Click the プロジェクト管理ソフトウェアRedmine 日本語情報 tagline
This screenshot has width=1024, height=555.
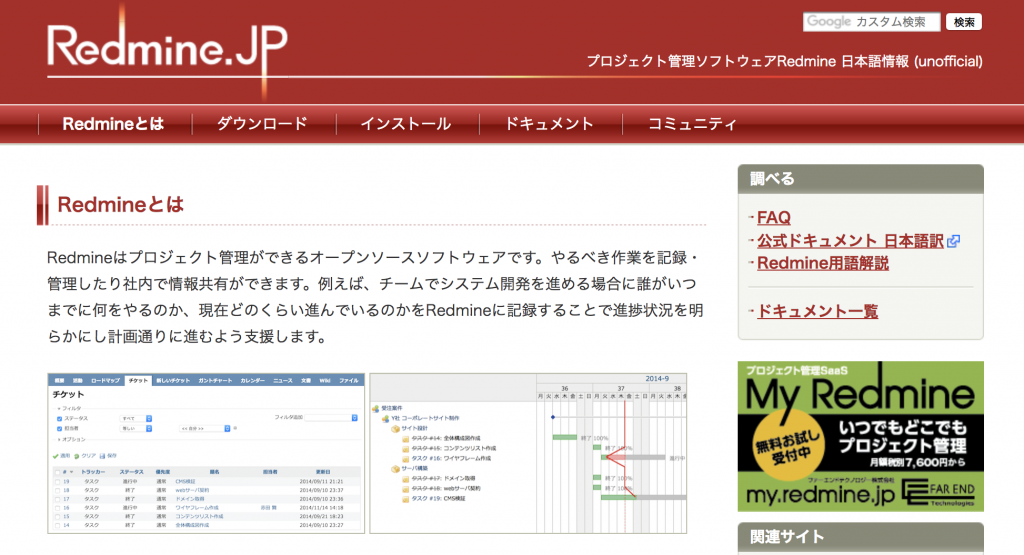pyautogui.click(x=784, y=61)
